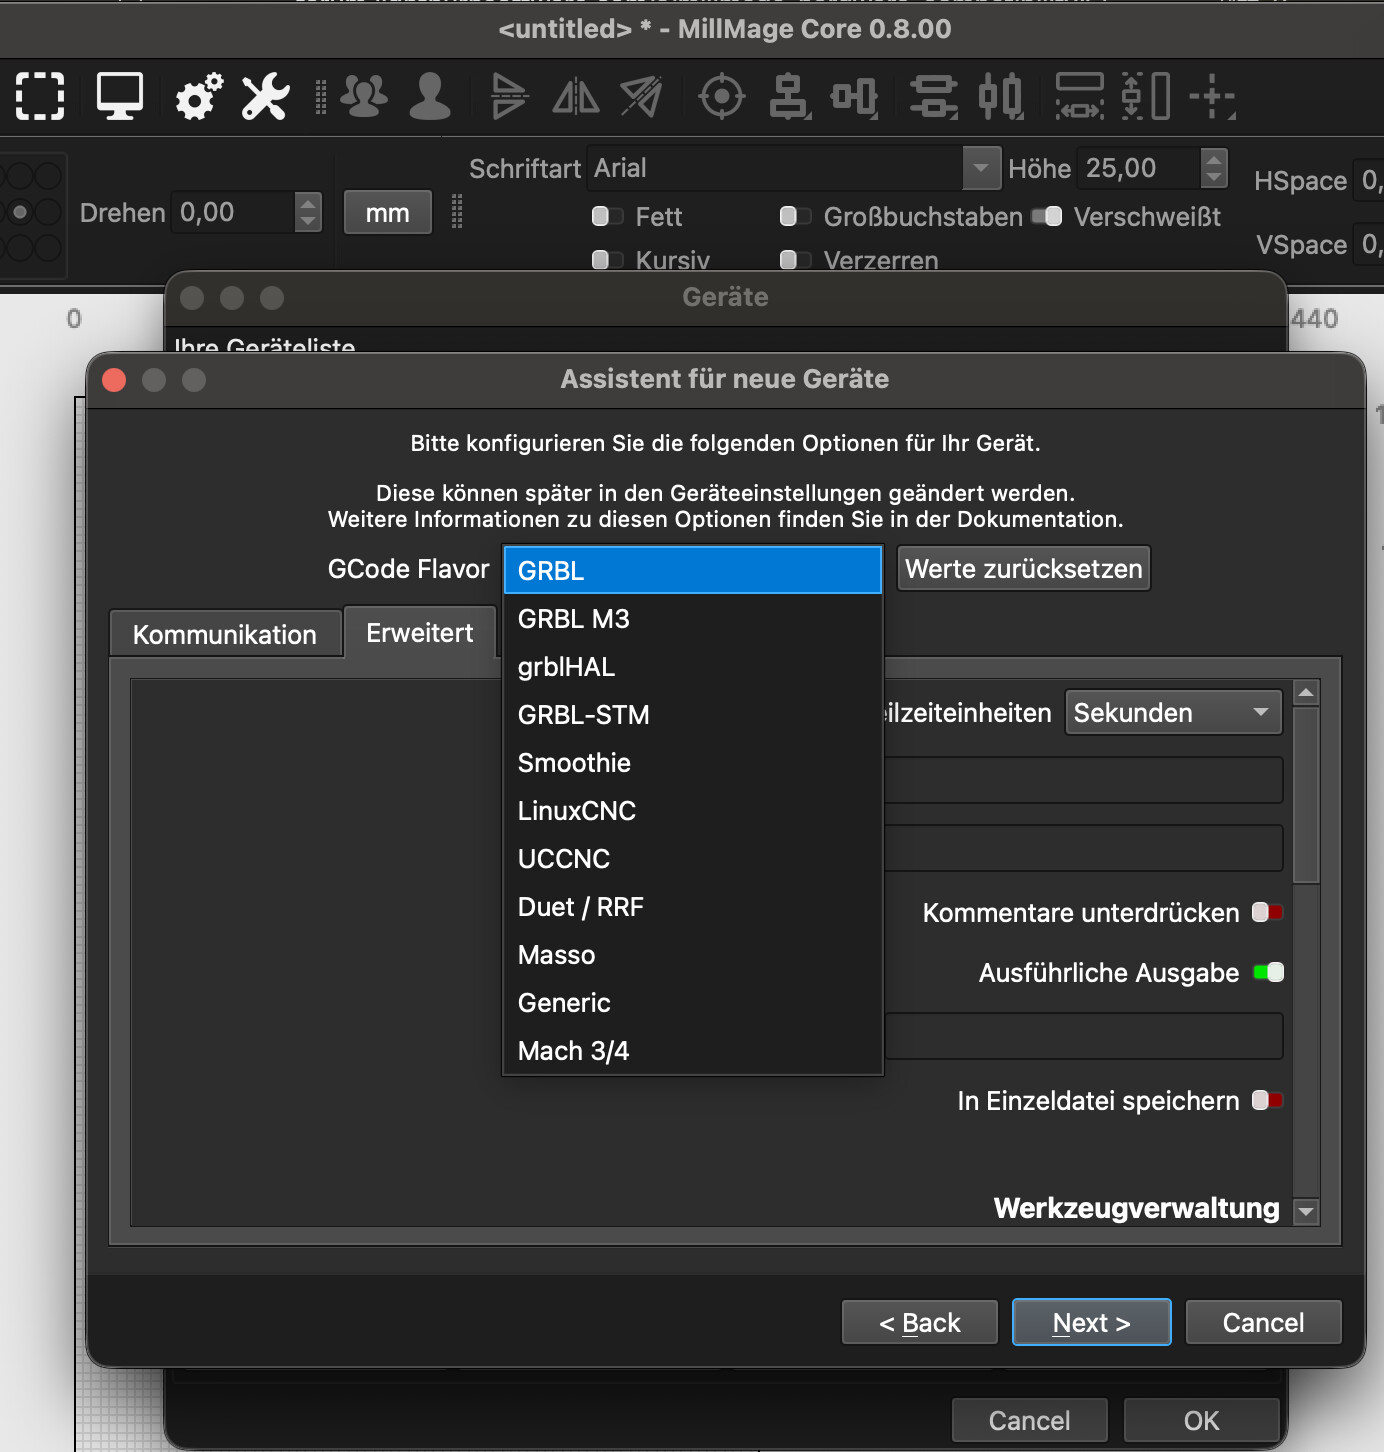The image size is (1384, 1452).
Task: Click the wrench and screwdriver icon
Action: click(x=266, y=97)
